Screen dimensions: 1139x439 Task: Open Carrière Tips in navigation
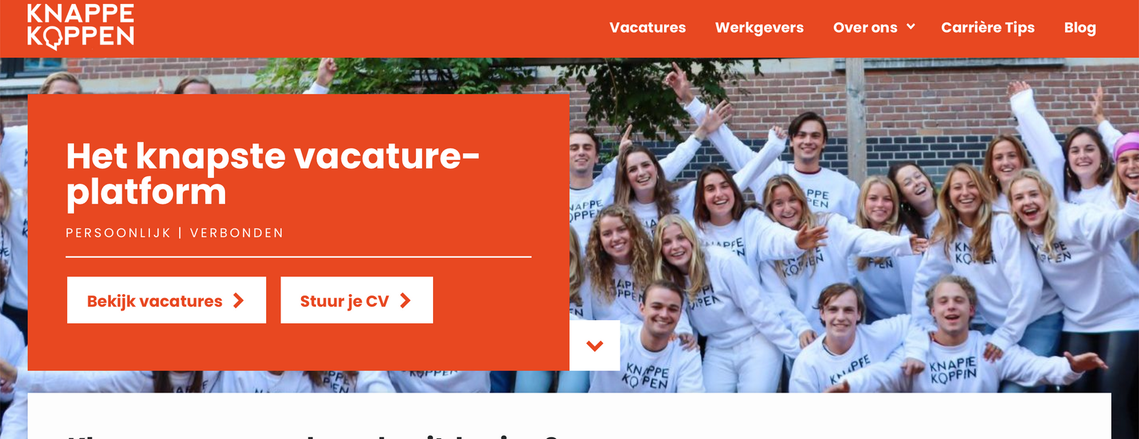988,28
